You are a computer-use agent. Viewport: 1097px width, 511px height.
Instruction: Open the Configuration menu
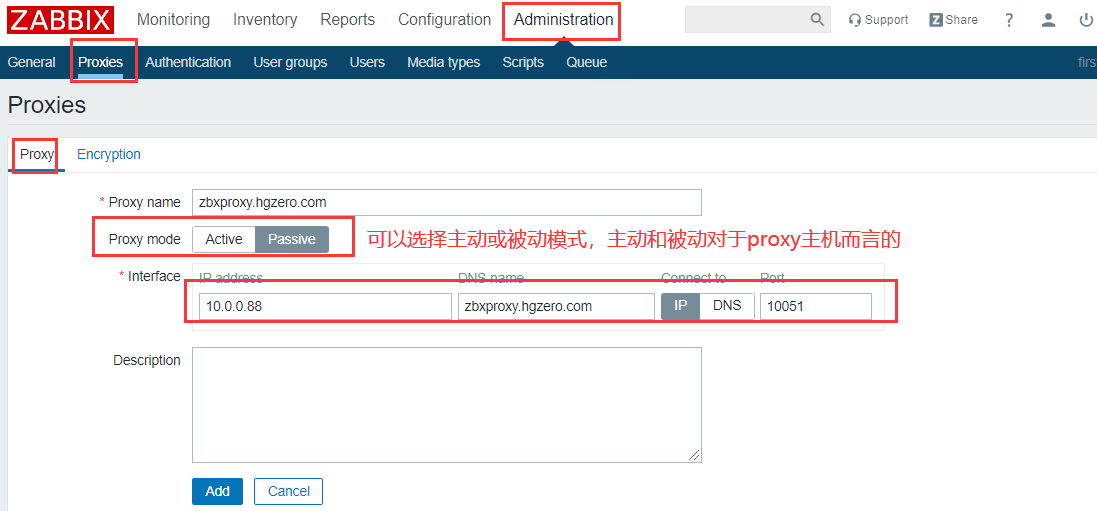[x=444, y=20]
